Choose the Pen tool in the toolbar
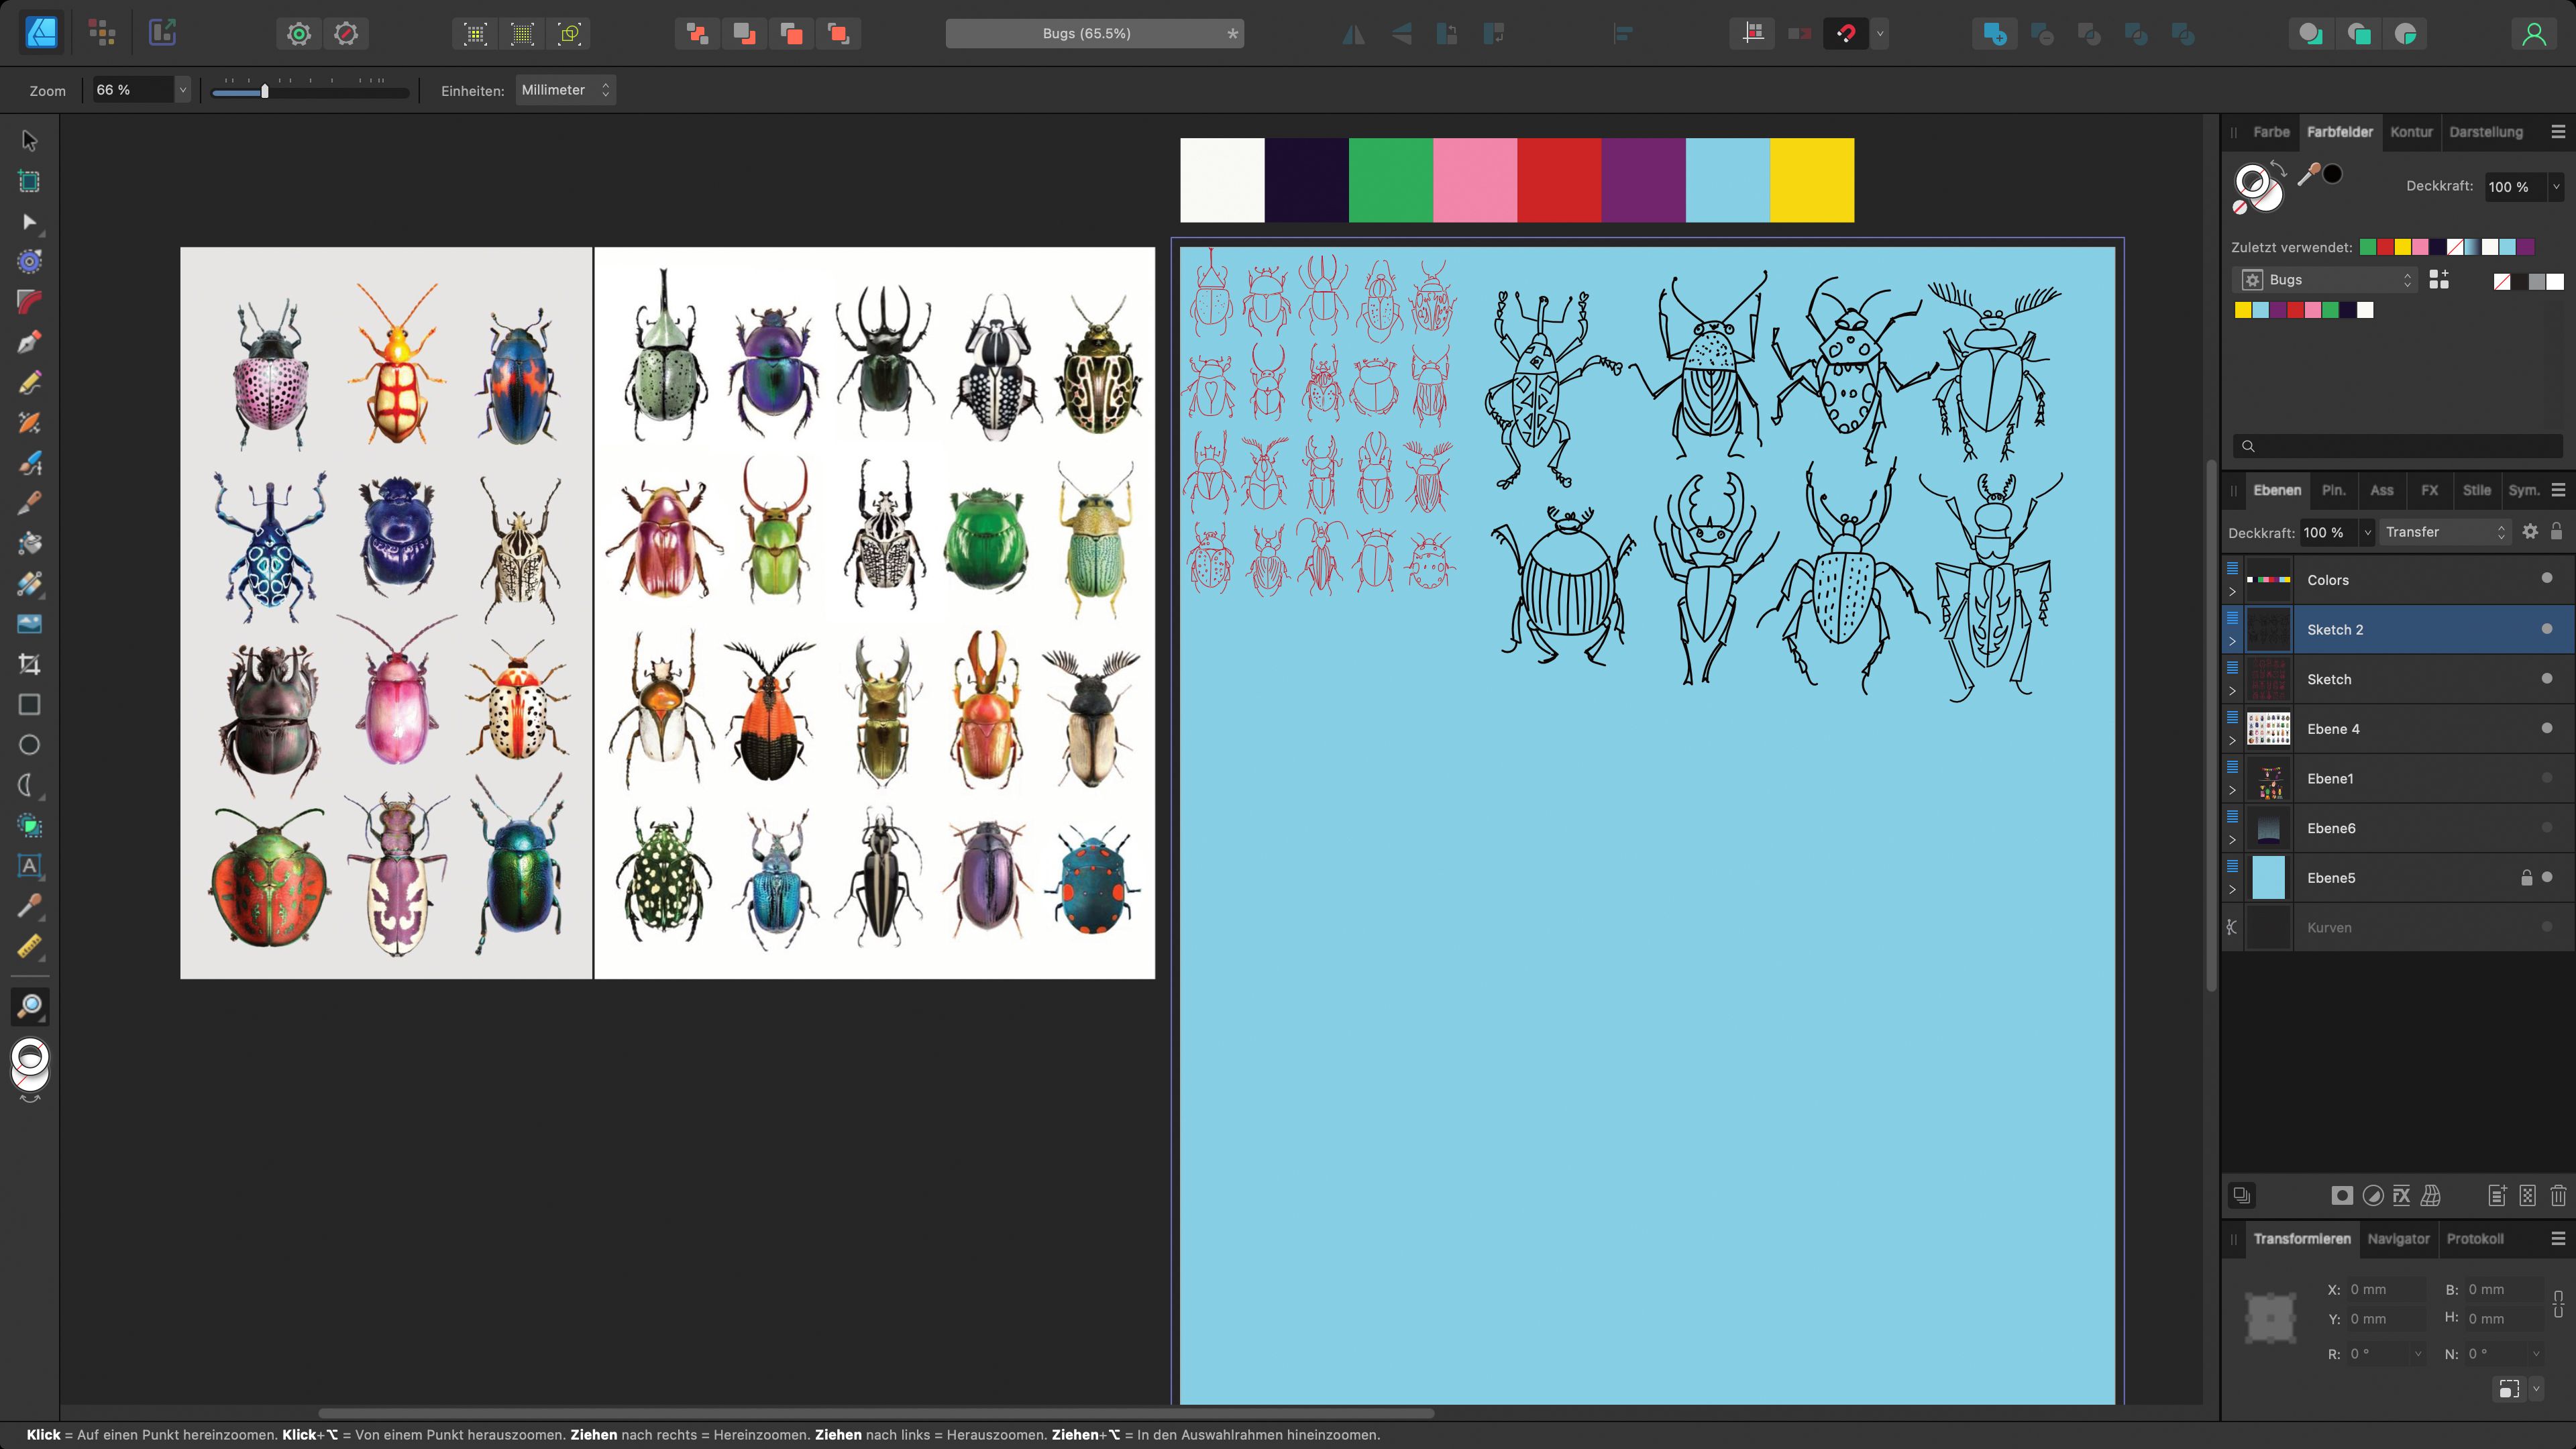Screen dimensions: 2576x1449 [x=29, y=342]
